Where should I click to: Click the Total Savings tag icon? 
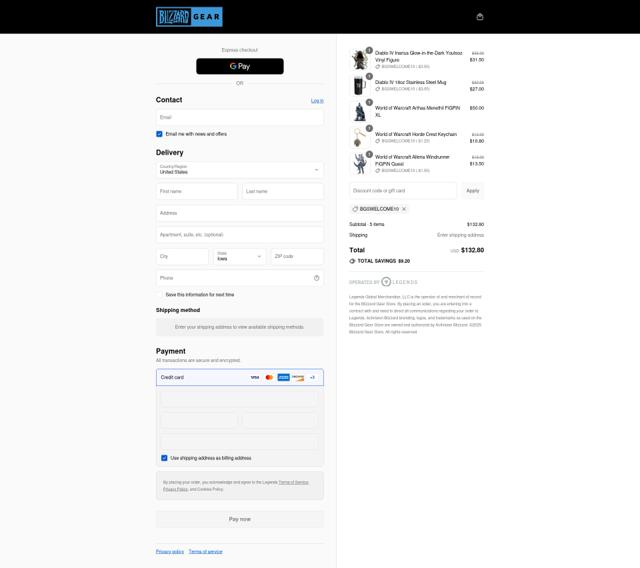tap(352, 261)
